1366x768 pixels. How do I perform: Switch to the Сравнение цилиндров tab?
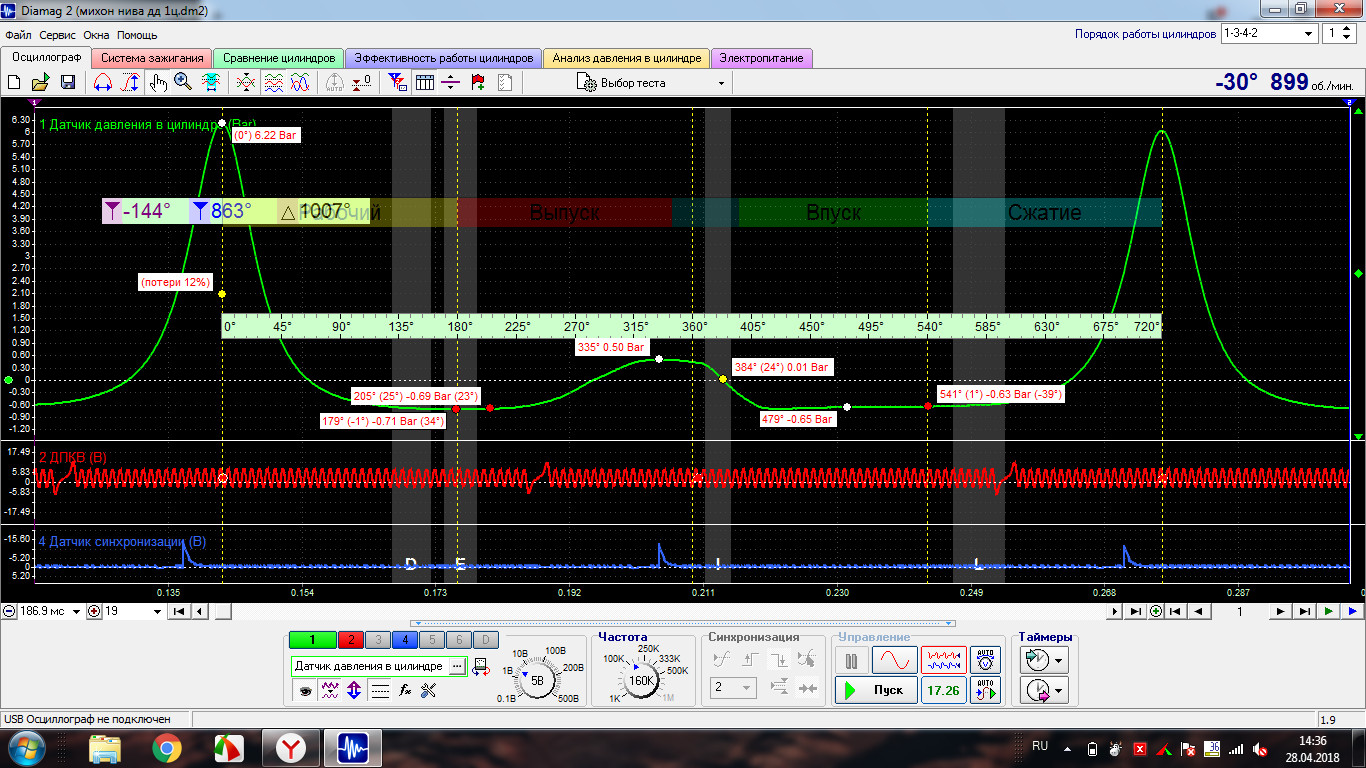pyautogui.click(x=279, y=58)
